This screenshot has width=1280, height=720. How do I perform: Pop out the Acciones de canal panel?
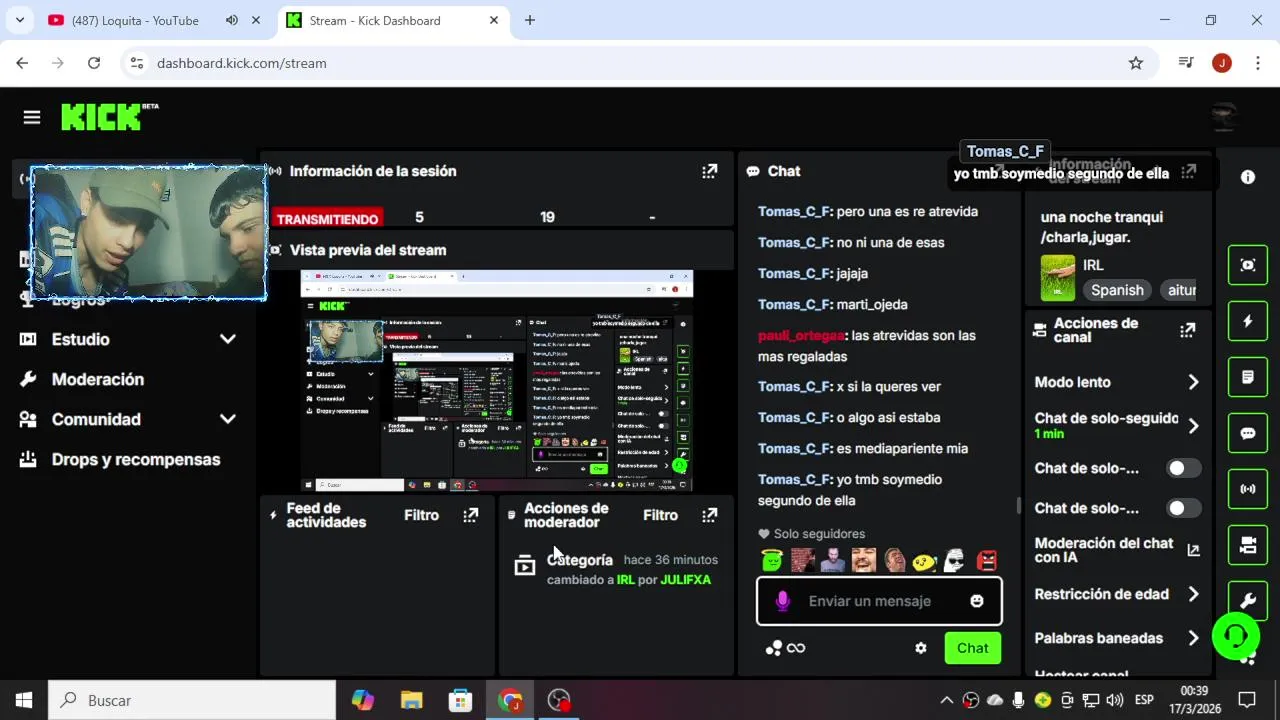[1188, 330]
